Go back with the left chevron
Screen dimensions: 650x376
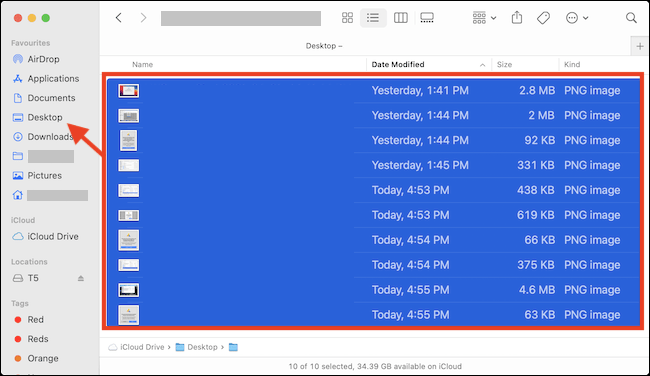pos(119,18)
